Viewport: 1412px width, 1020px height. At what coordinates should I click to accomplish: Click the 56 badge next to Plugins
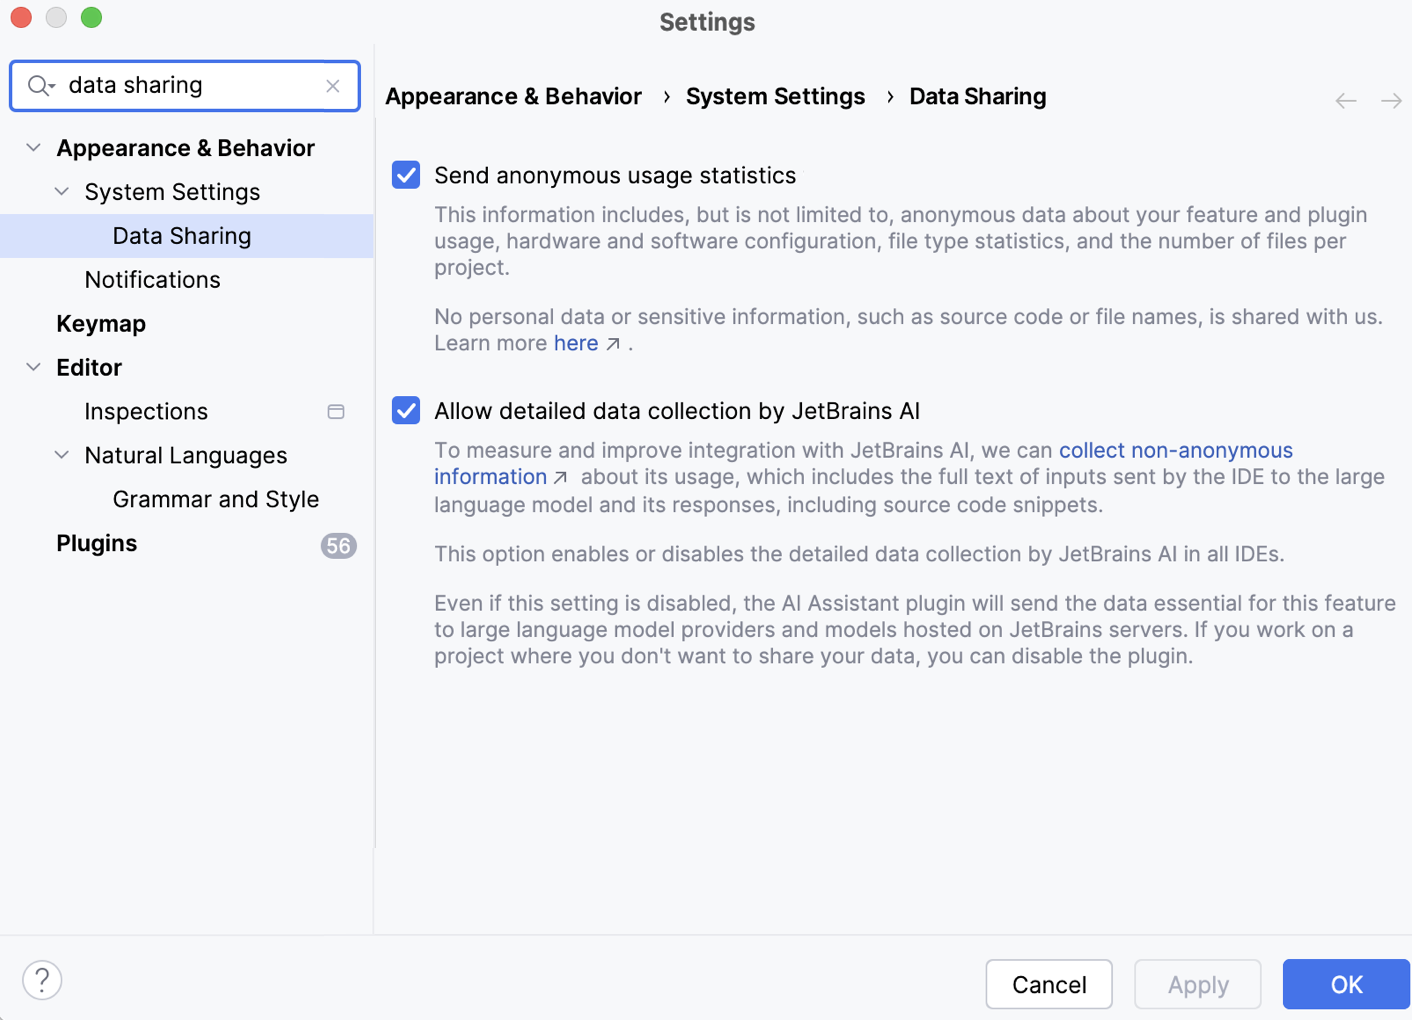pos(339,546)
